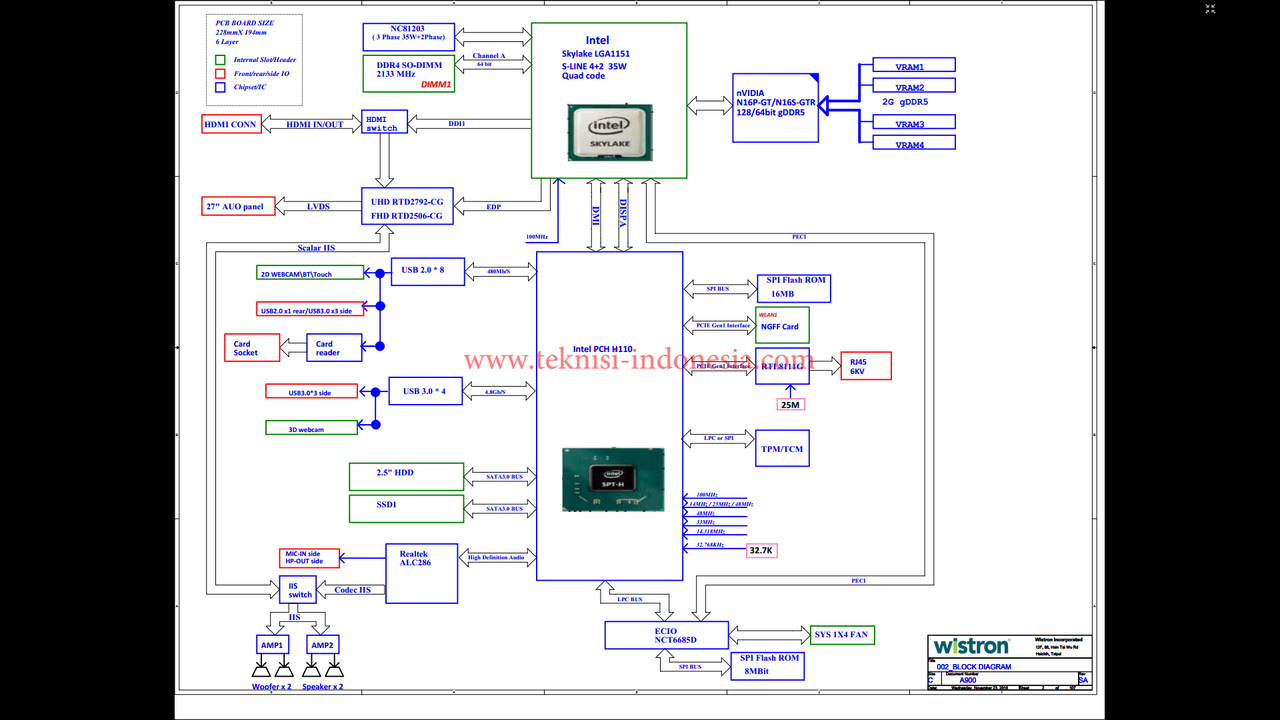Click the 2G gDDR5 label
The width and height of the screenshot is (1280, 720).
click(x=904, y=102)
